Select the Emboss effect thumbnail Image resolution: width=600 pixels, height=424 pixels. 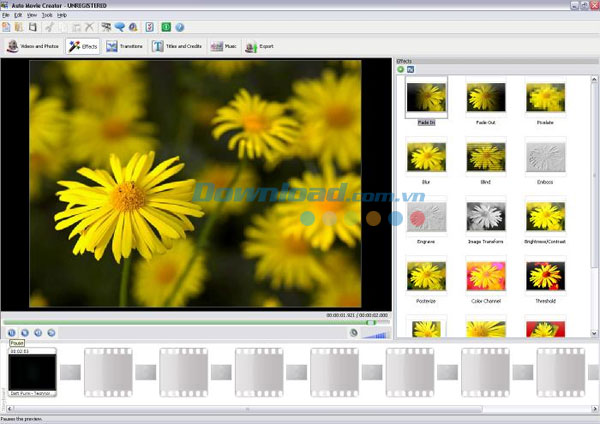(x=545, y=155)
